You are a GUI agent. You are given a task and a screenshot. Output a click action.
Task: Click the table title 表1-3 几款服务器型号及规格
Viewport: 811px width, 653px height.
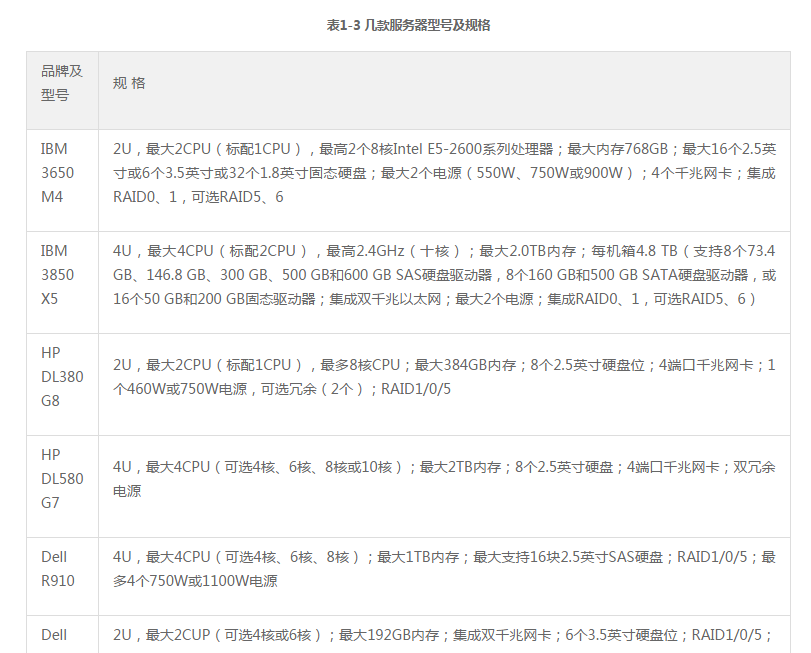[x=408, y=25]
